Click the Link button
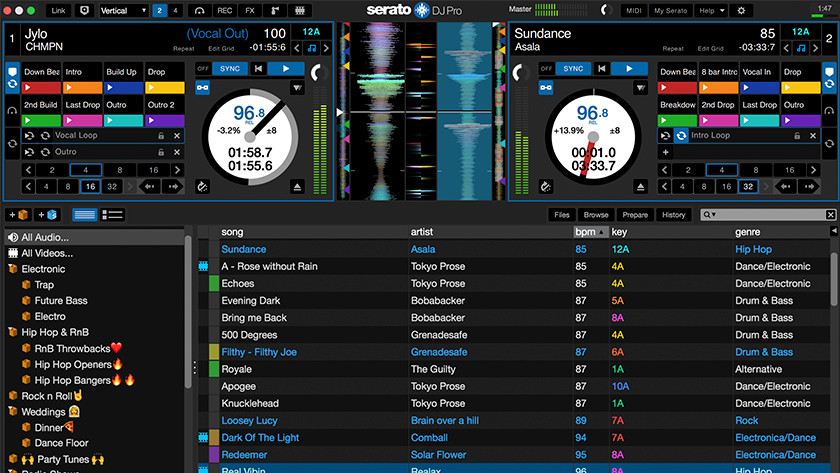Image resolution: width=840 pixels, height=473 pixels. pos(58,10)
